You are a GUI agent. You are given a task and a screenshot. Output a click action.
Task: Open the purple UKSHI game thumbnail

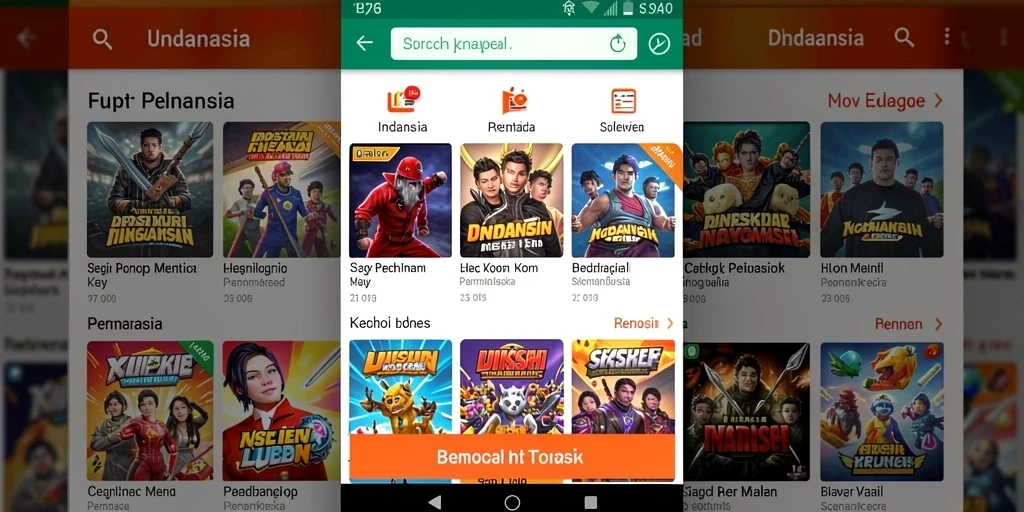click(x=511, y=387)
